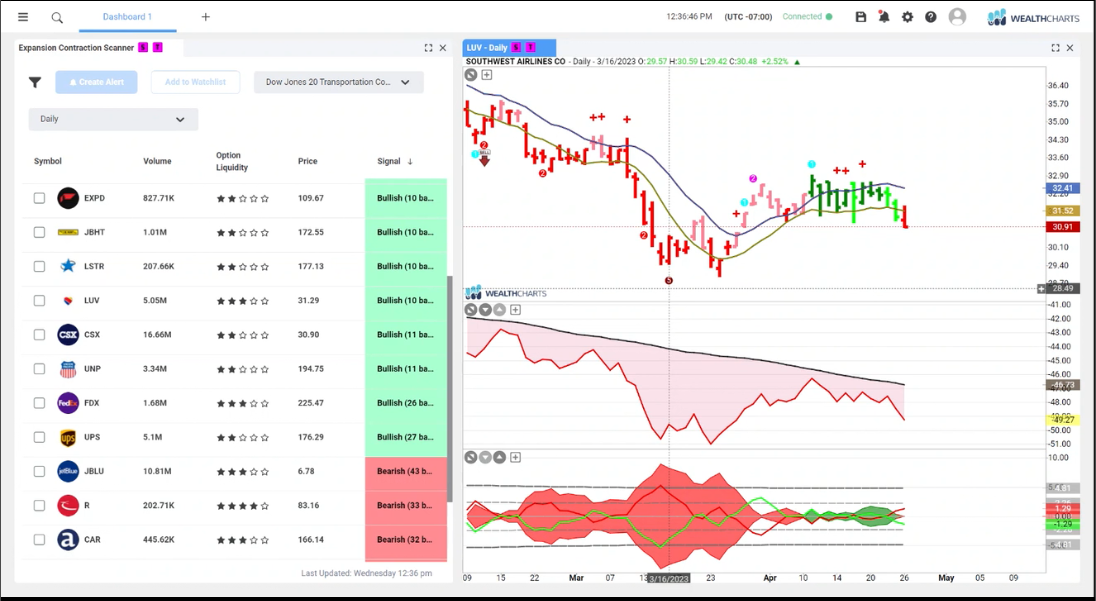This screenshot has width=1096, height=601.
Task: Click CSX volume 16.66M
Action: click(157, 335)
